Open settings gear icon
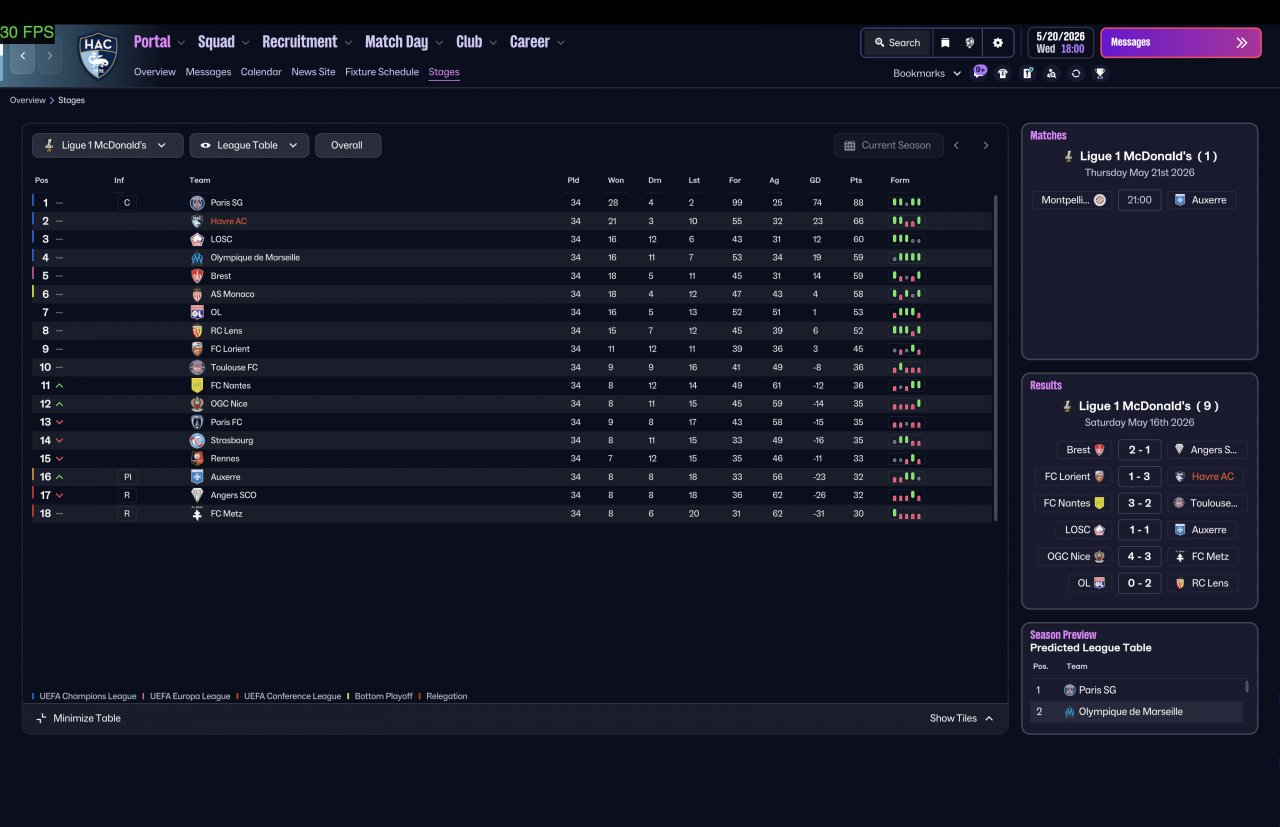This screenshot has height=827, width=1280. [997, 43]
